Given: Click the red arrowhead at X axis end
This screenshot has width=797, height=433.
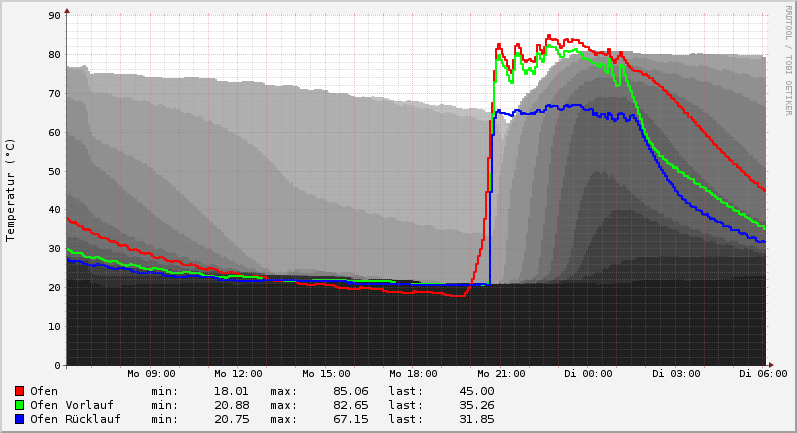Looking at the screenshot, I should tap(770, 364).
